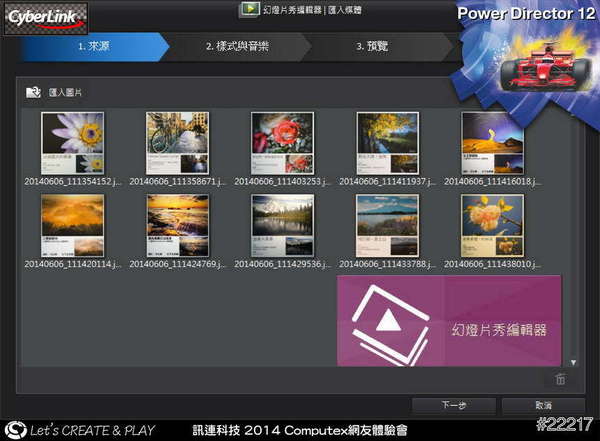Click filename text 20140606_111354152.j...

click(73, 181)
